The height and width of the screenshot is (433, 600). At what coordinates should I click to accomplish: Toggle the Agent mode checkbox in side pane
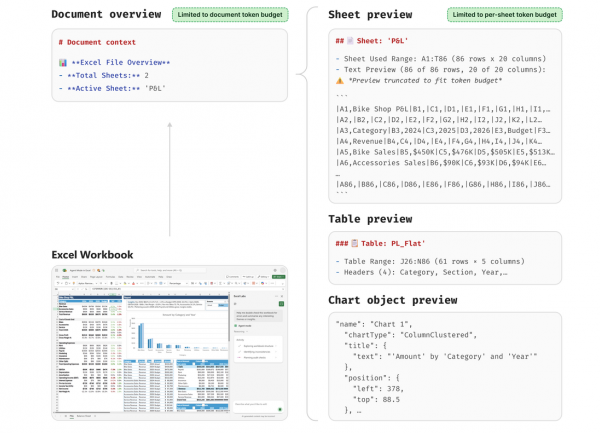tap(235, 326)
